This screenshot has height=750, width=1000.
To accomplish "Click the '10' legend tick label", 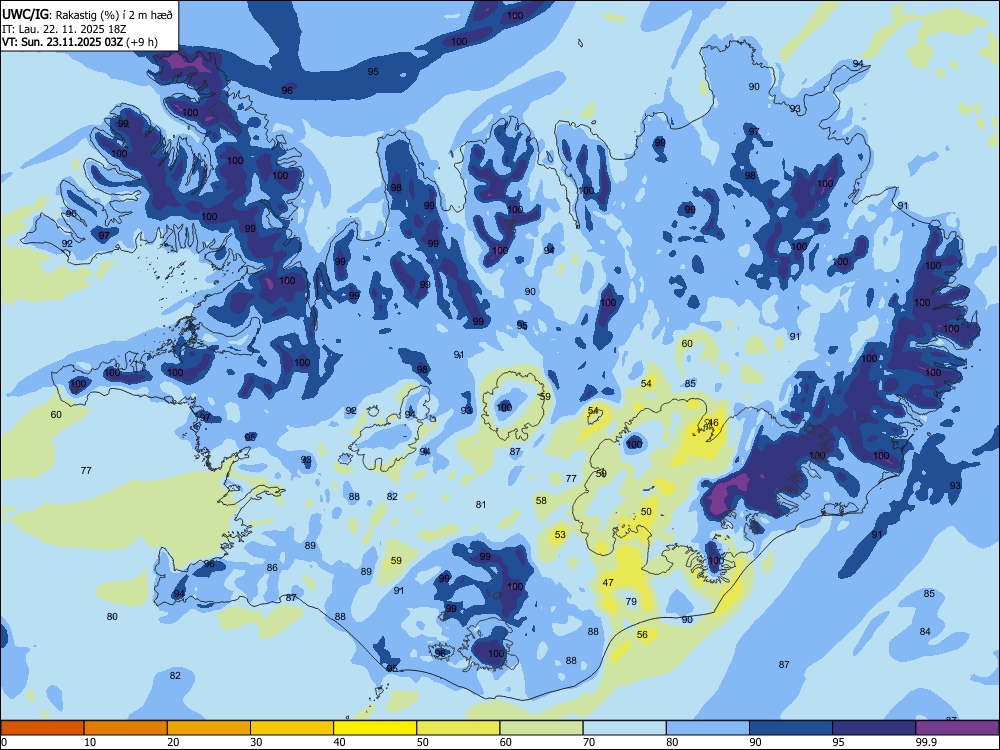I will pyautogui.click(x=90, y=742).
